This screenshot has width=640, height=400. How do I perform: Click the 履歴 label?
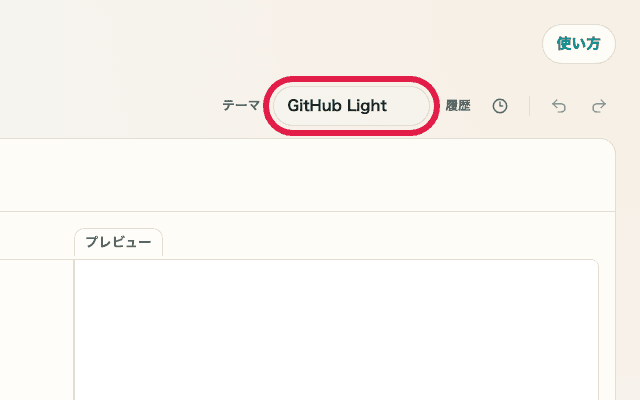[458, 106]
